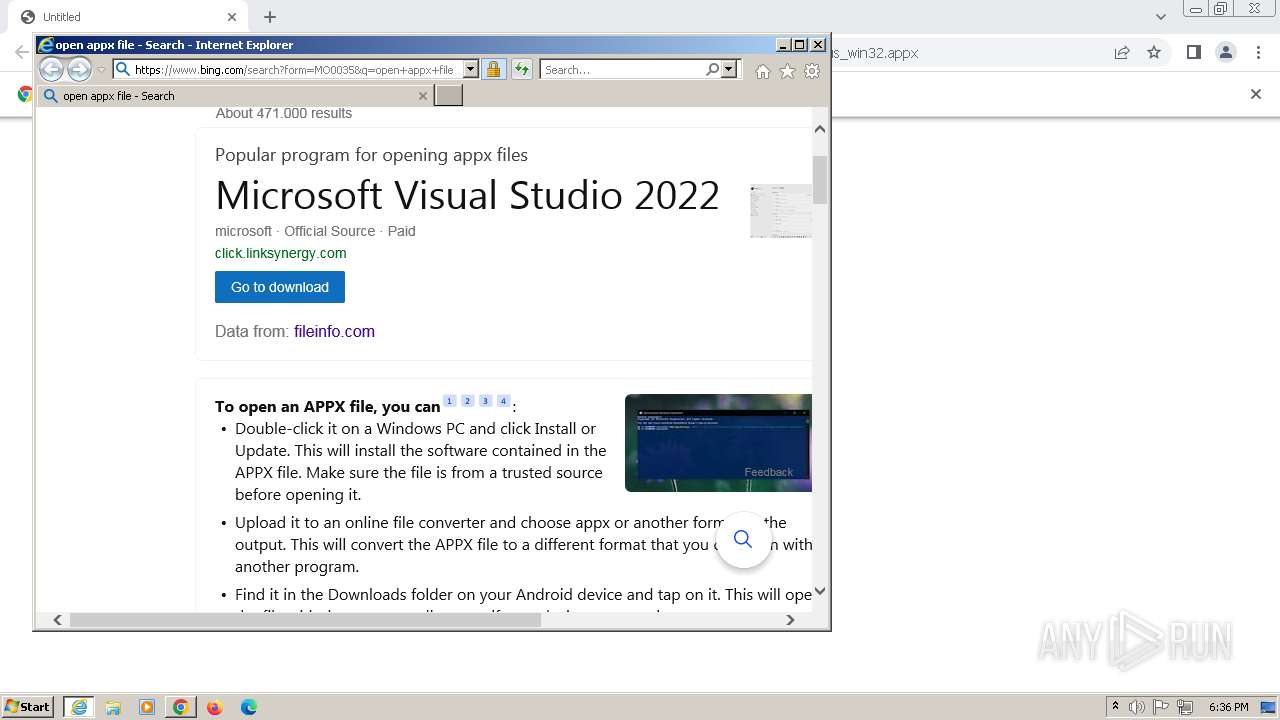1280x720 pixels.
Task: Open citation reference 3
Action: 485,401
